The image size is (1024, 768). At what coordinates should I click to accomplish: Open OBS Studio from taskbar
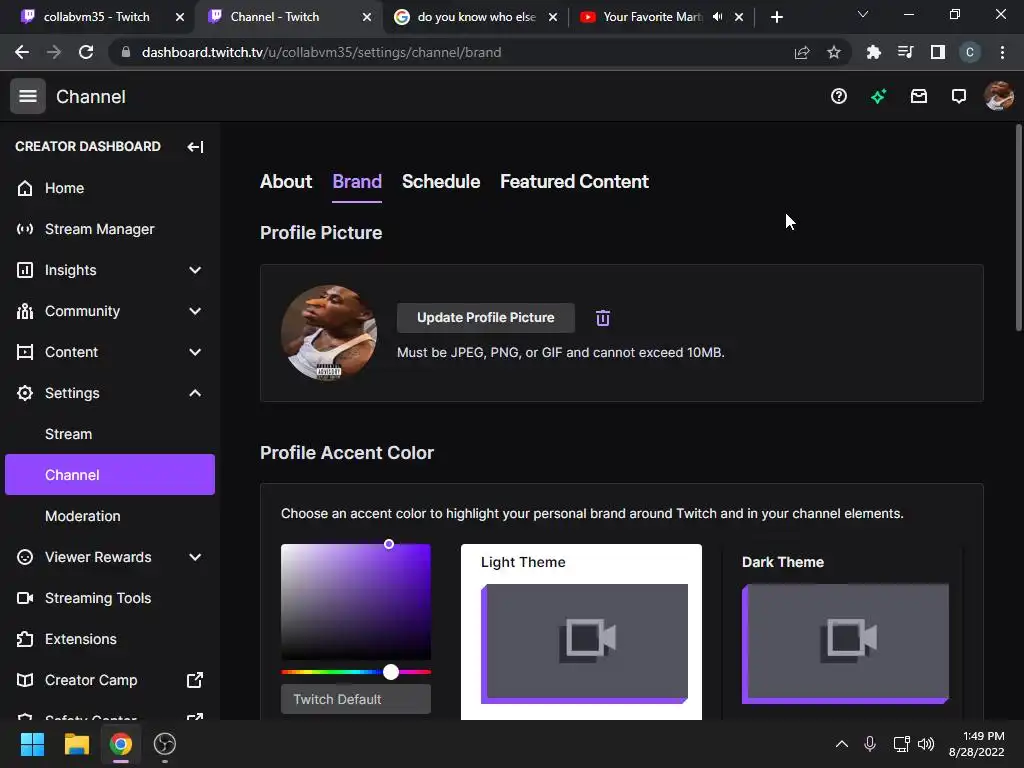165,744
